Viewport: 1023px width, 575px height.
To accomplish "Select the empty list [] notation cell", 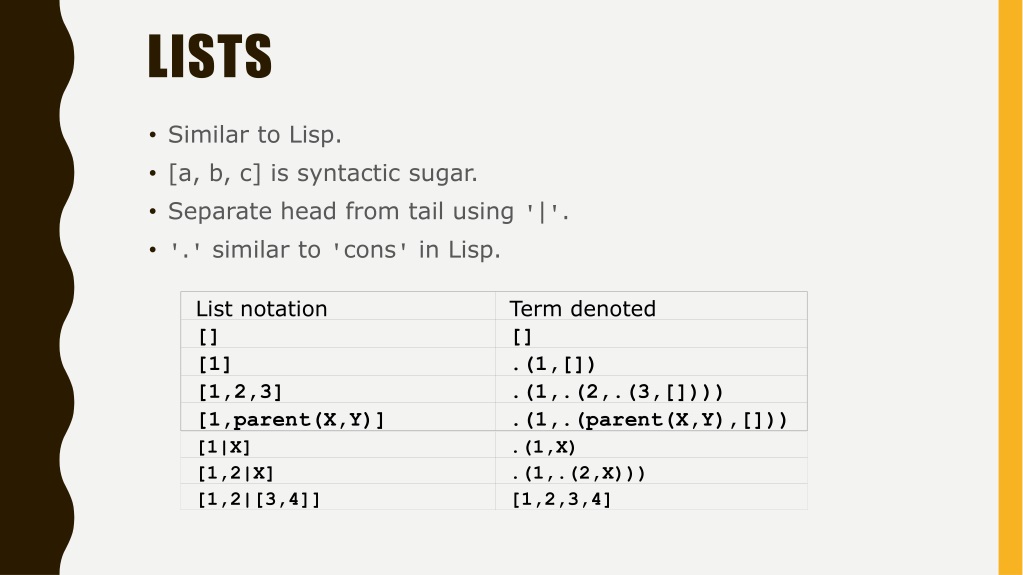I will [338, 334].
